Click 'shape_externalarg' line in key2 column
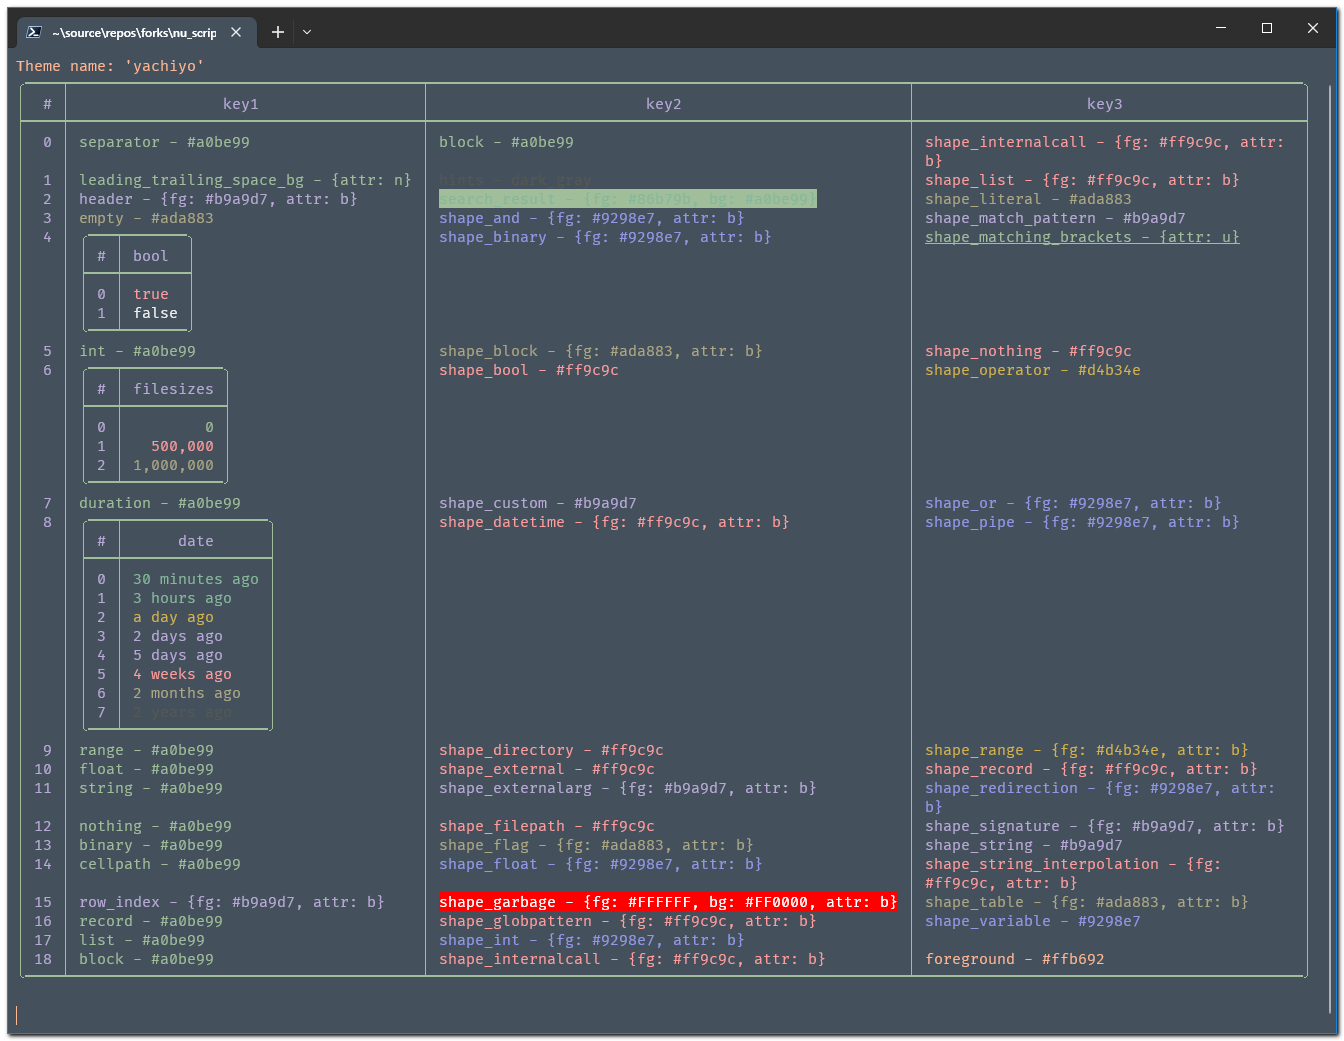 (x=628, y=788)
